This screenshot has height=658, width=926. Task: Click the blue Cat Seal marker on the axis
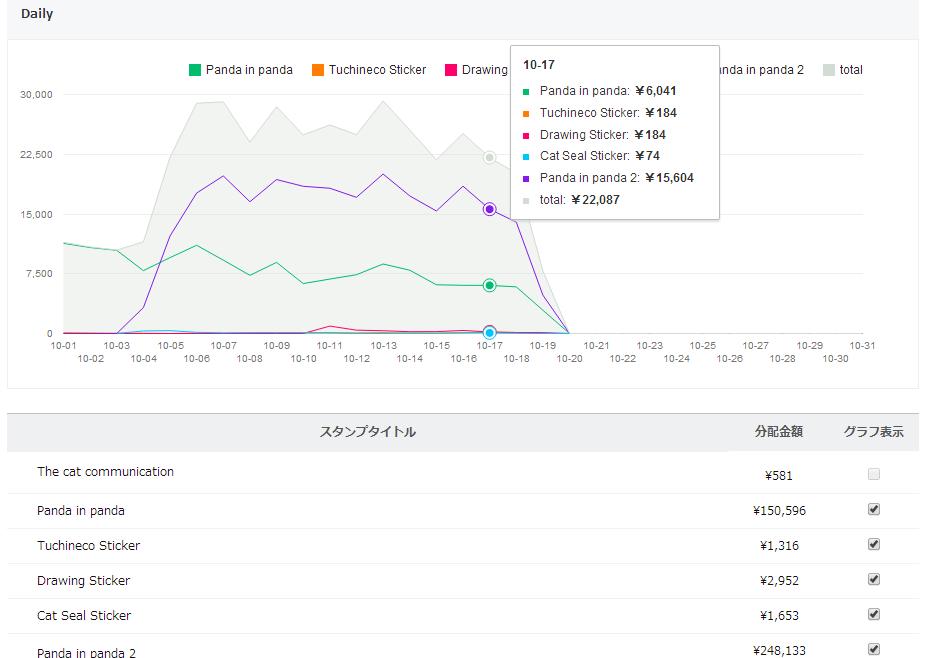pos(490,332)
